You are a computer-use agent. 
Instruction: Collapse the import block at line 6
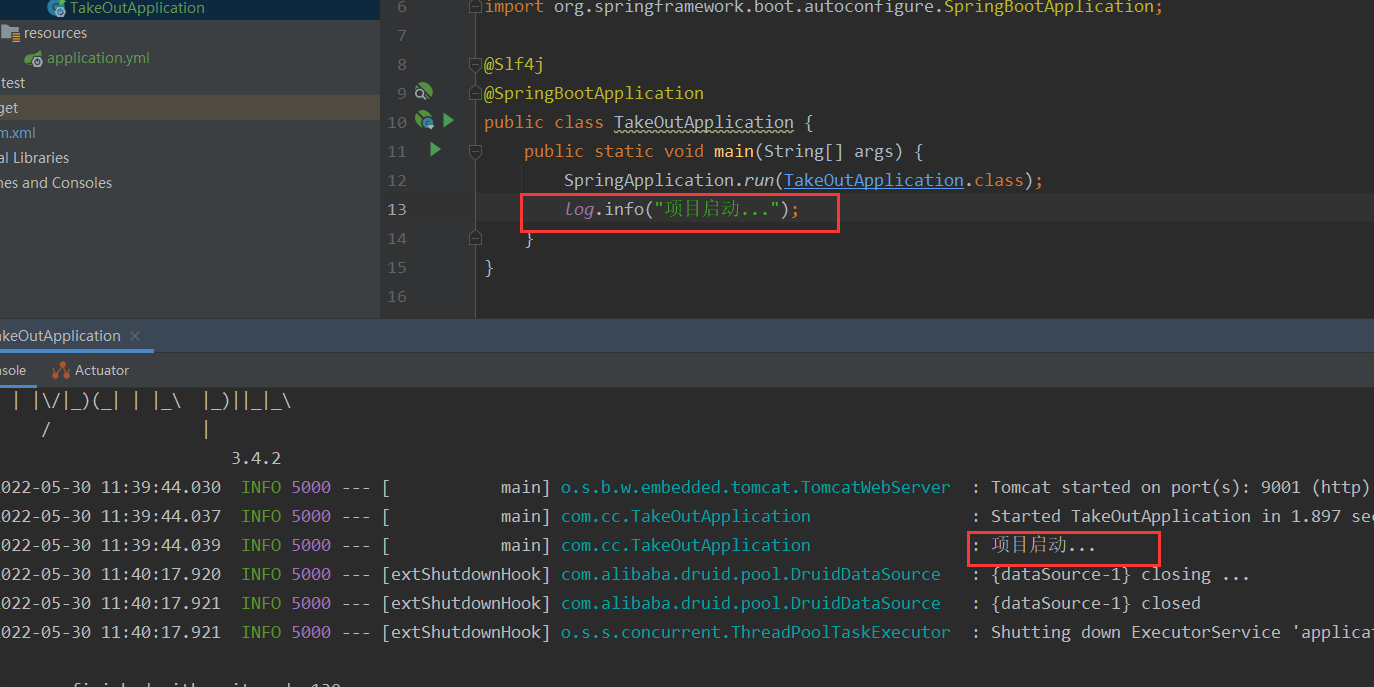(x=477, y=8)
